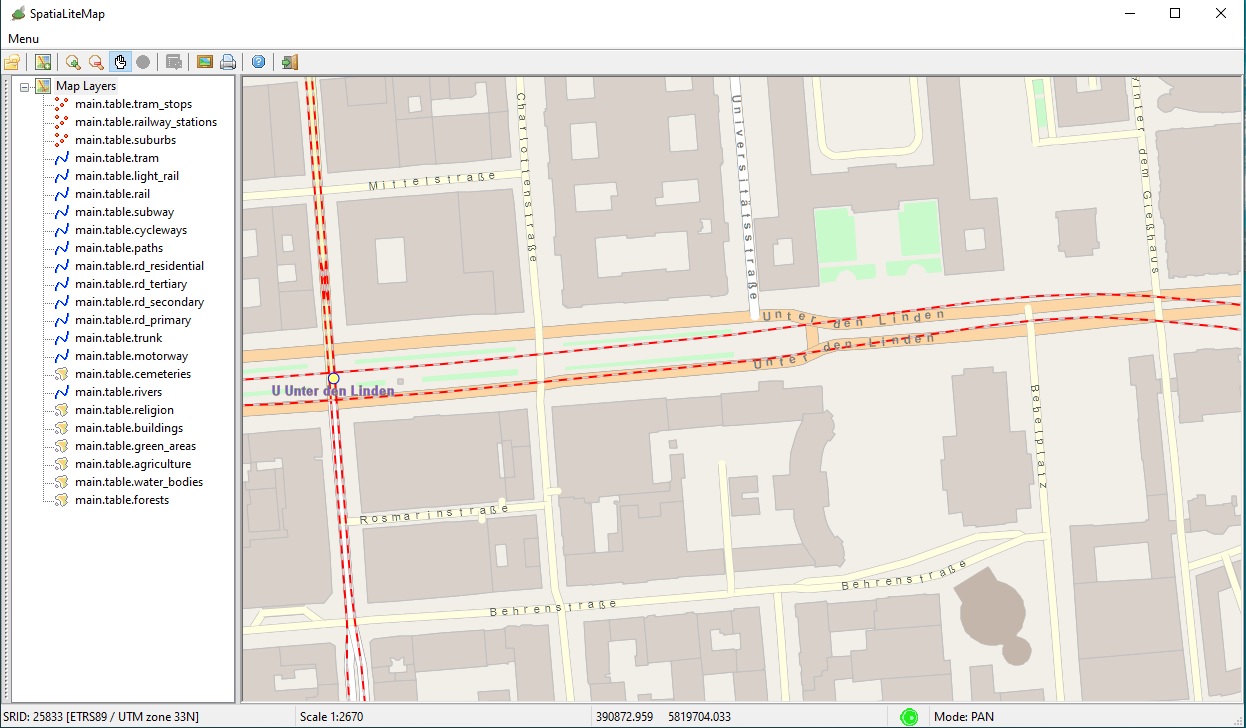Select layer main.table.light_rail
The width and height of the screenshot is (1246, 728).
127,176
